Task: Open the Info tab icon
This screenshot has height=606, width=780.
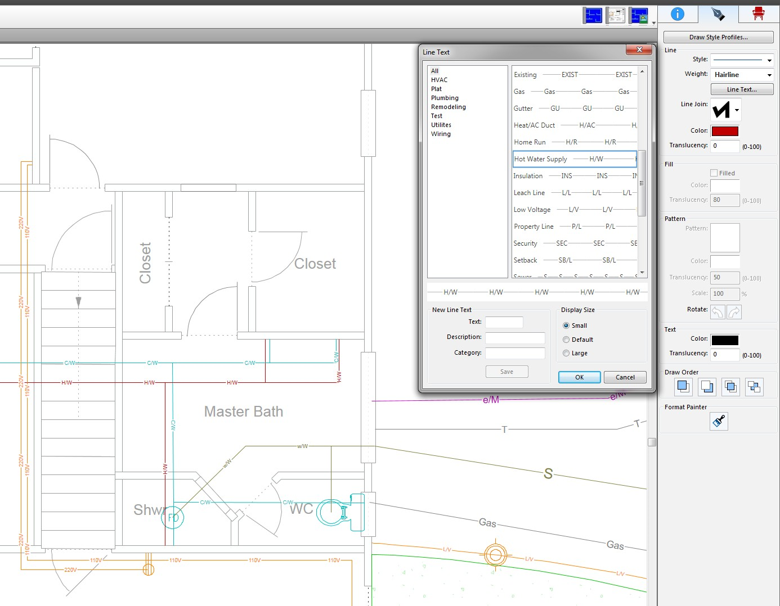Action: [678, 14]
